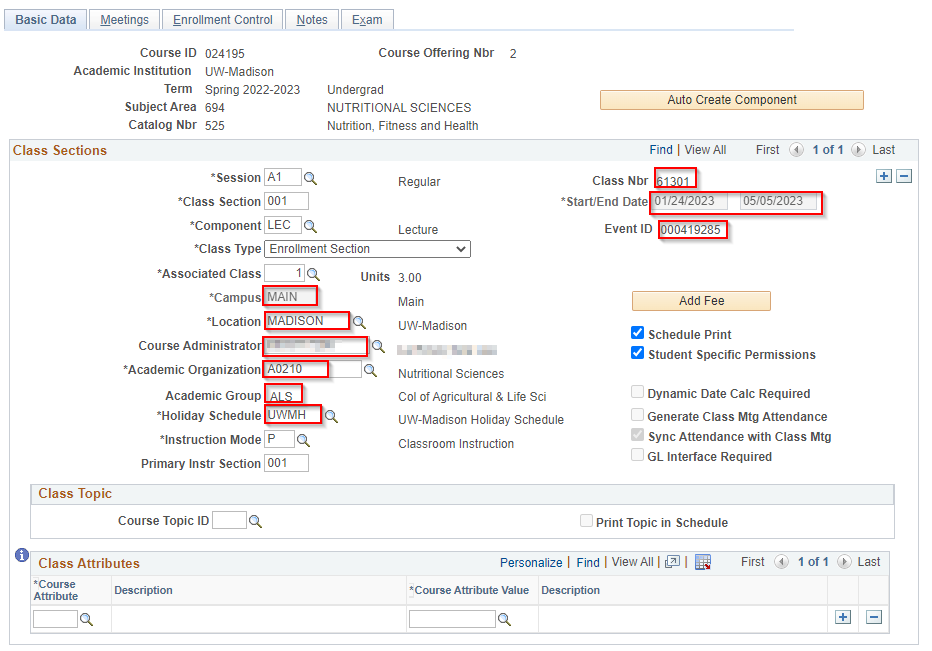This screenshot has height=651, width=932.
Task: Delete the current Class Sections row
Action: pos(904,176)
